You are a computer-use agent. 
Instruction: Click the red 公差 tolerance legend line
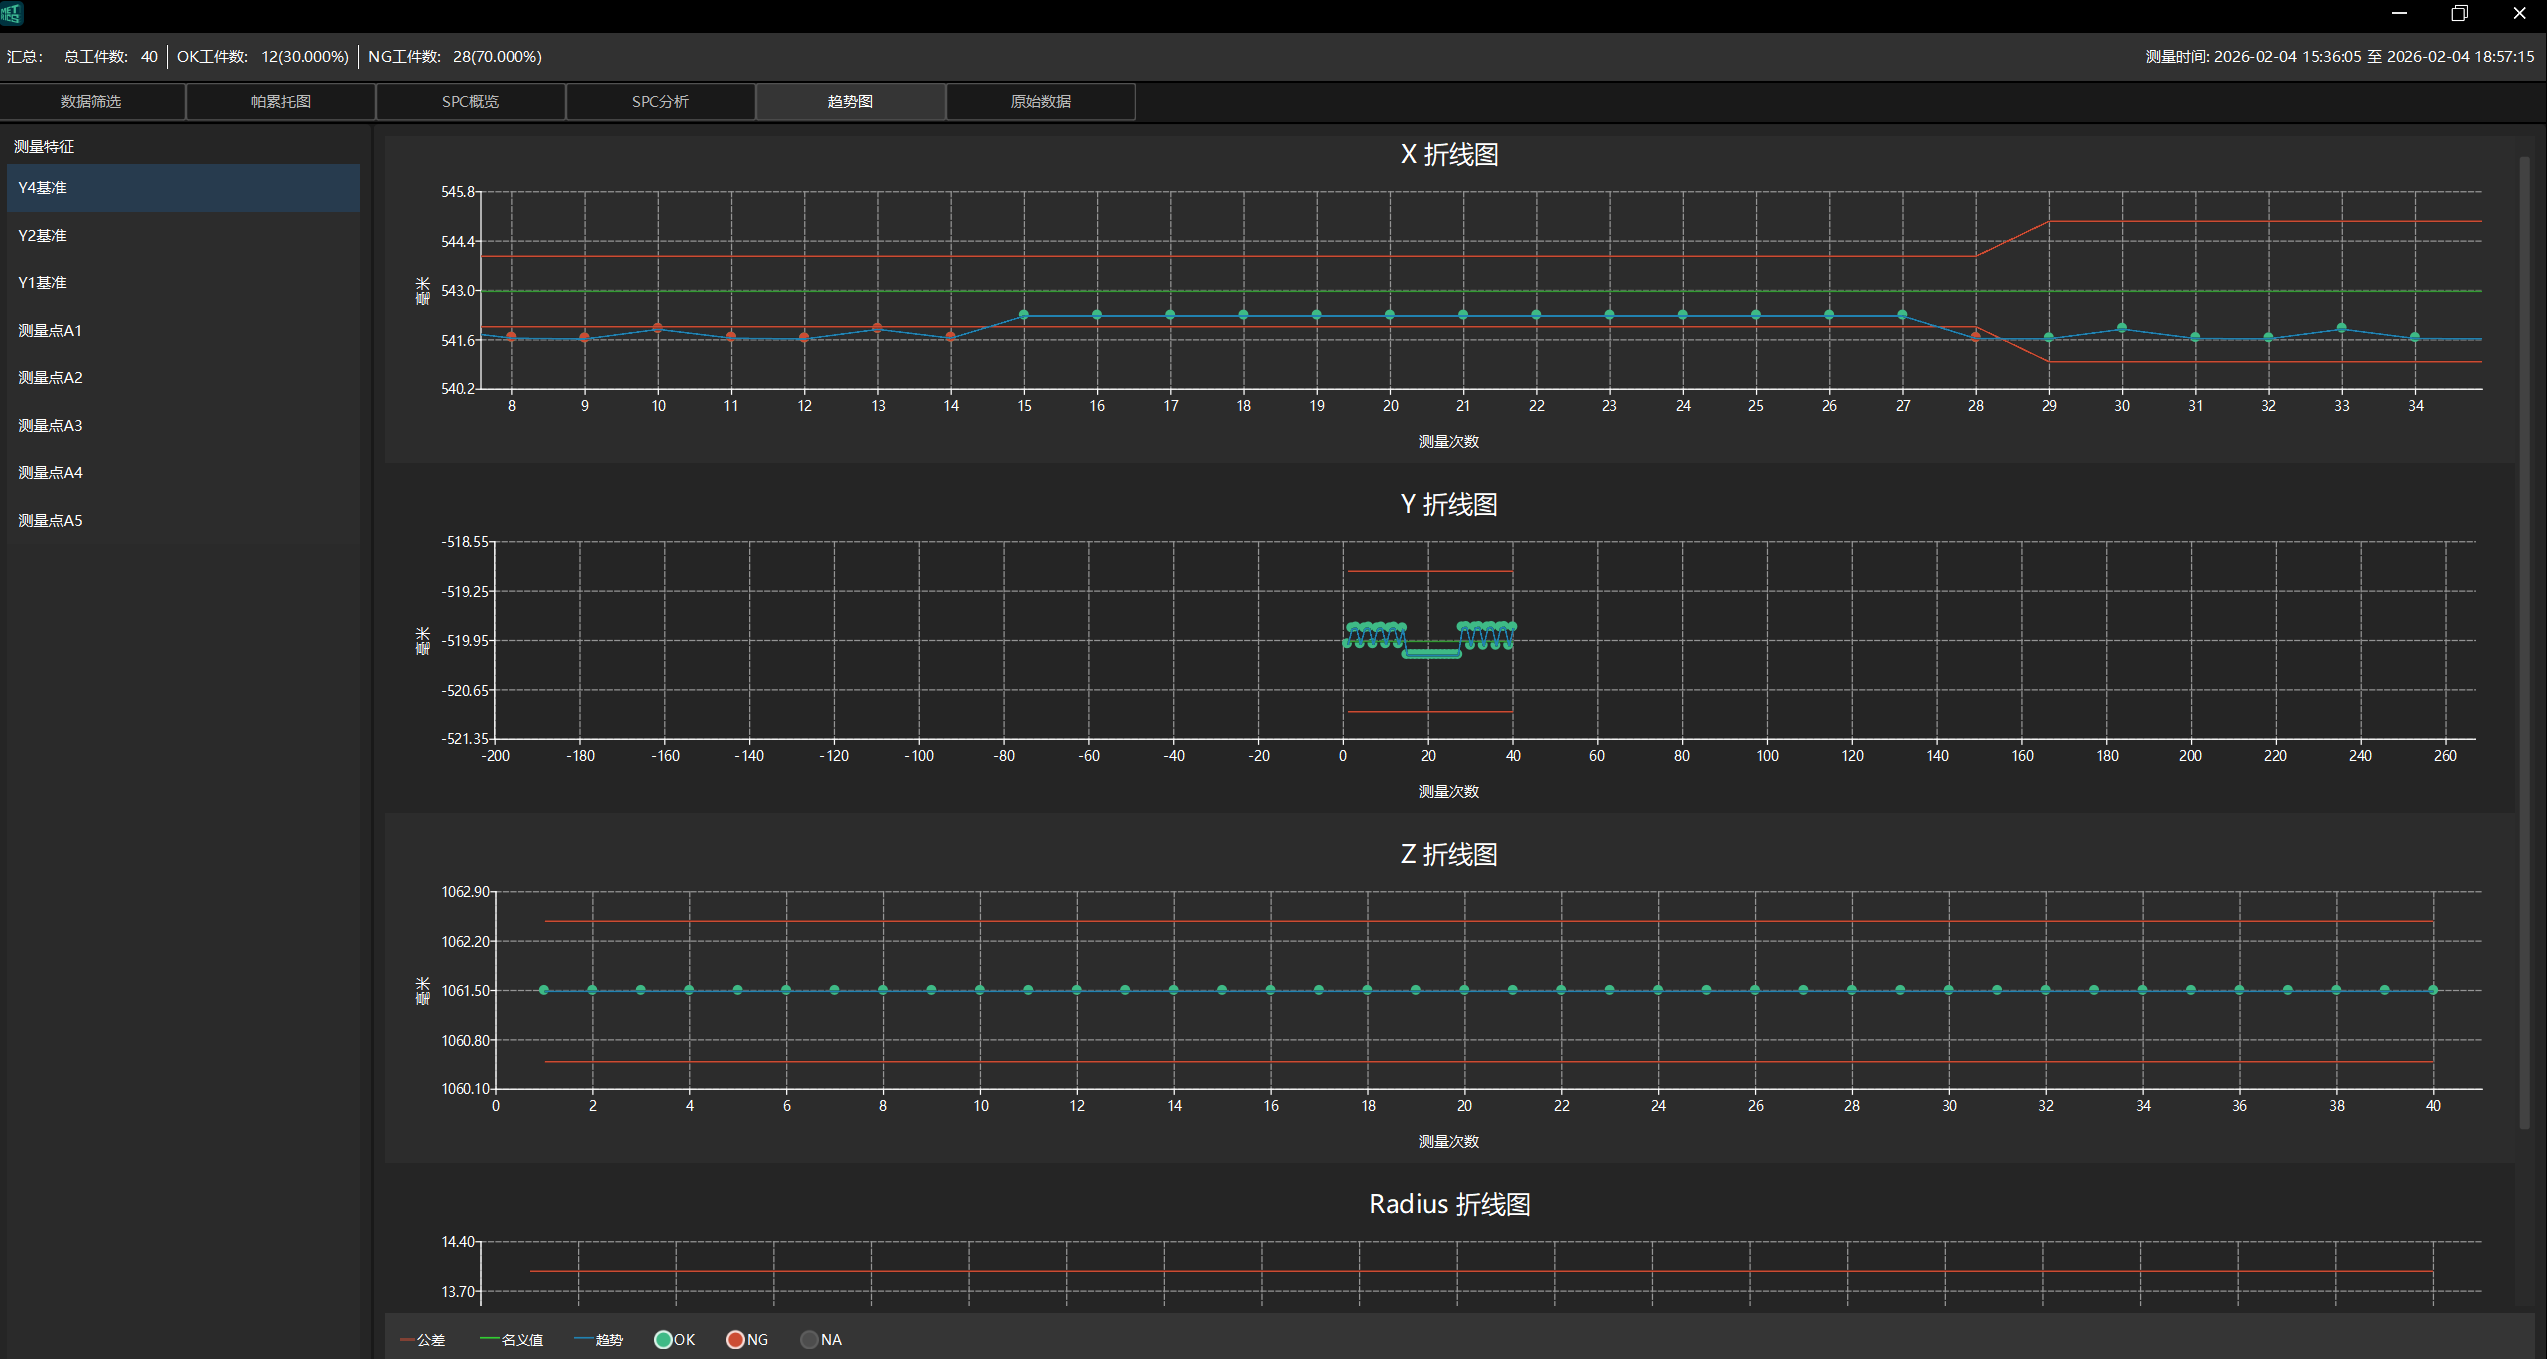point(407,1340)
